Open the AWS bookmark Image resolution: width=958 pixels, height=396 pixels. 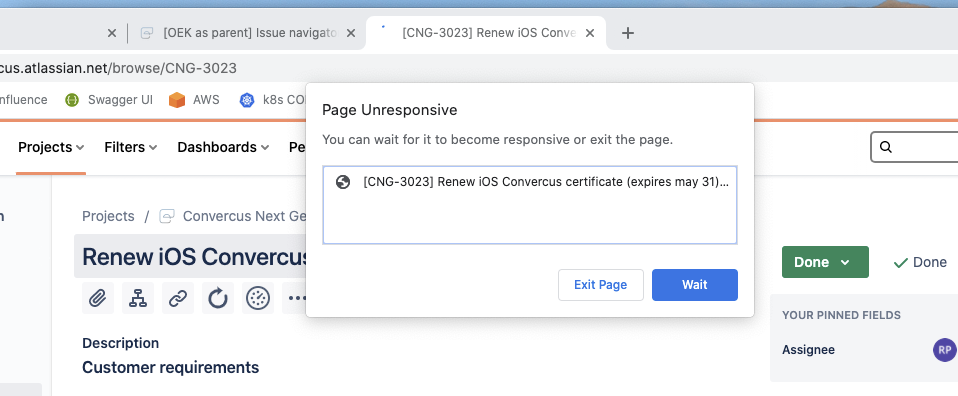(194, 100)
